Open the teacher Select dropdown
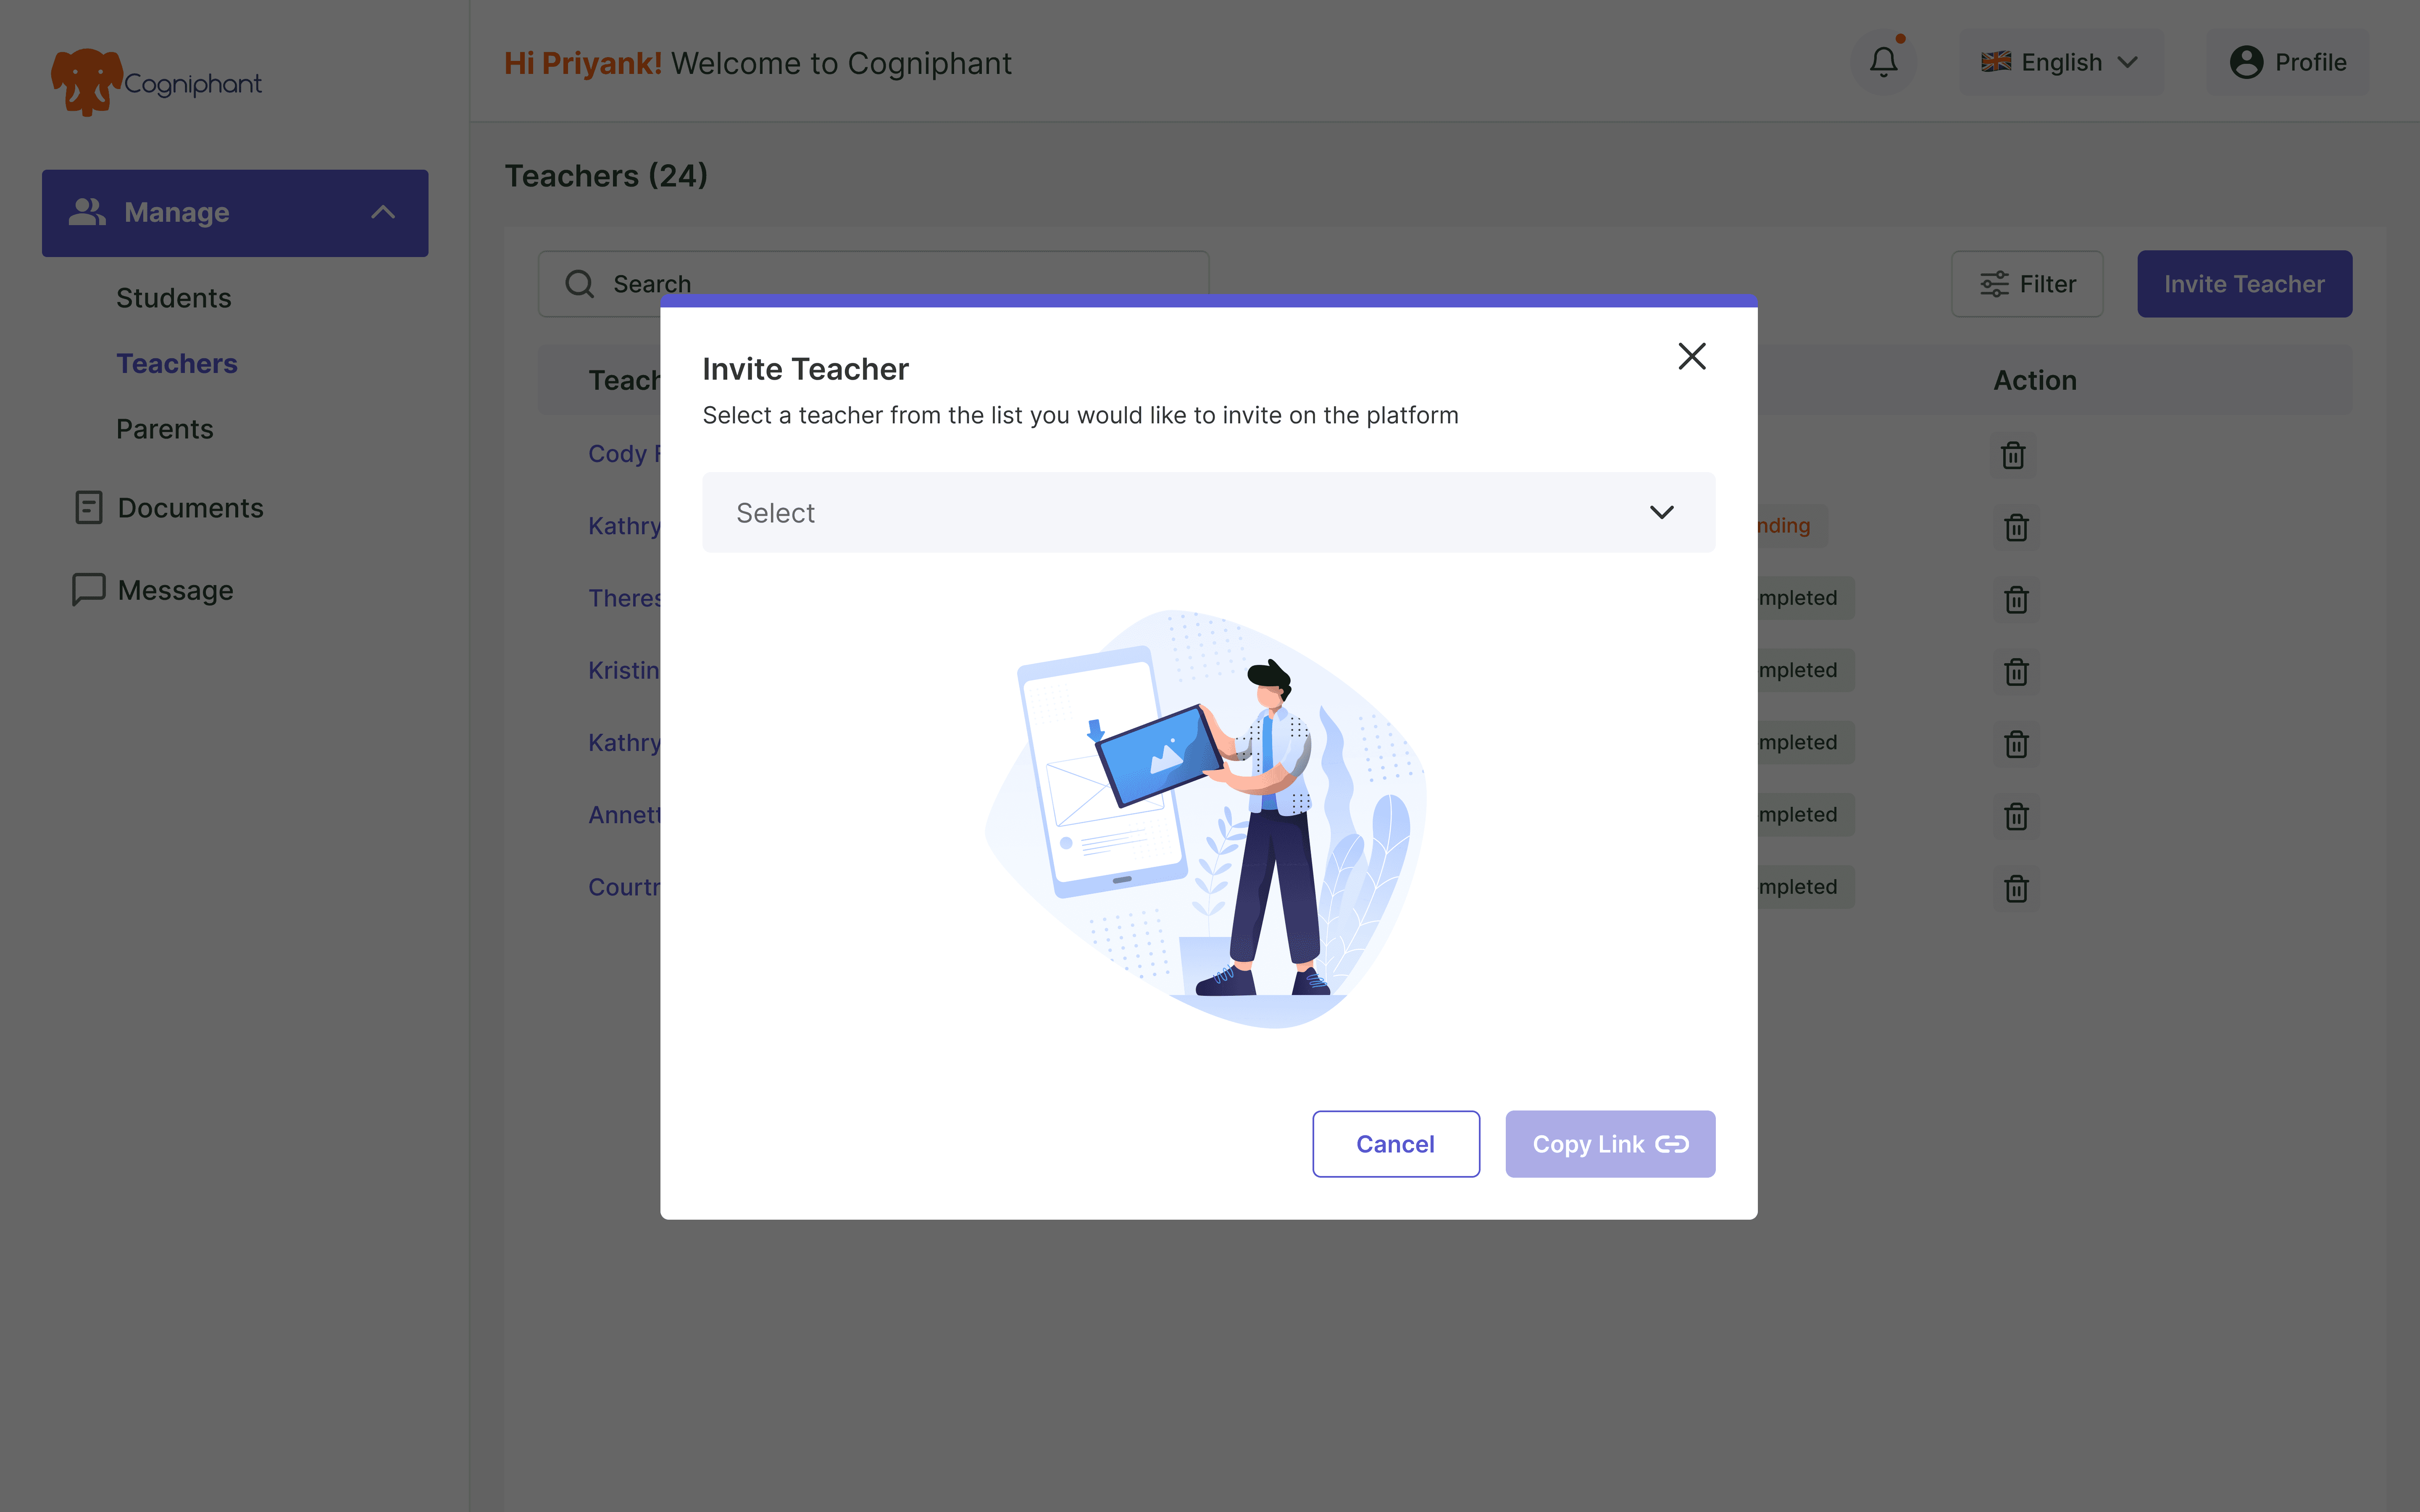2420x1512 pixels. pyautogui.click(x=1208, y=512)
